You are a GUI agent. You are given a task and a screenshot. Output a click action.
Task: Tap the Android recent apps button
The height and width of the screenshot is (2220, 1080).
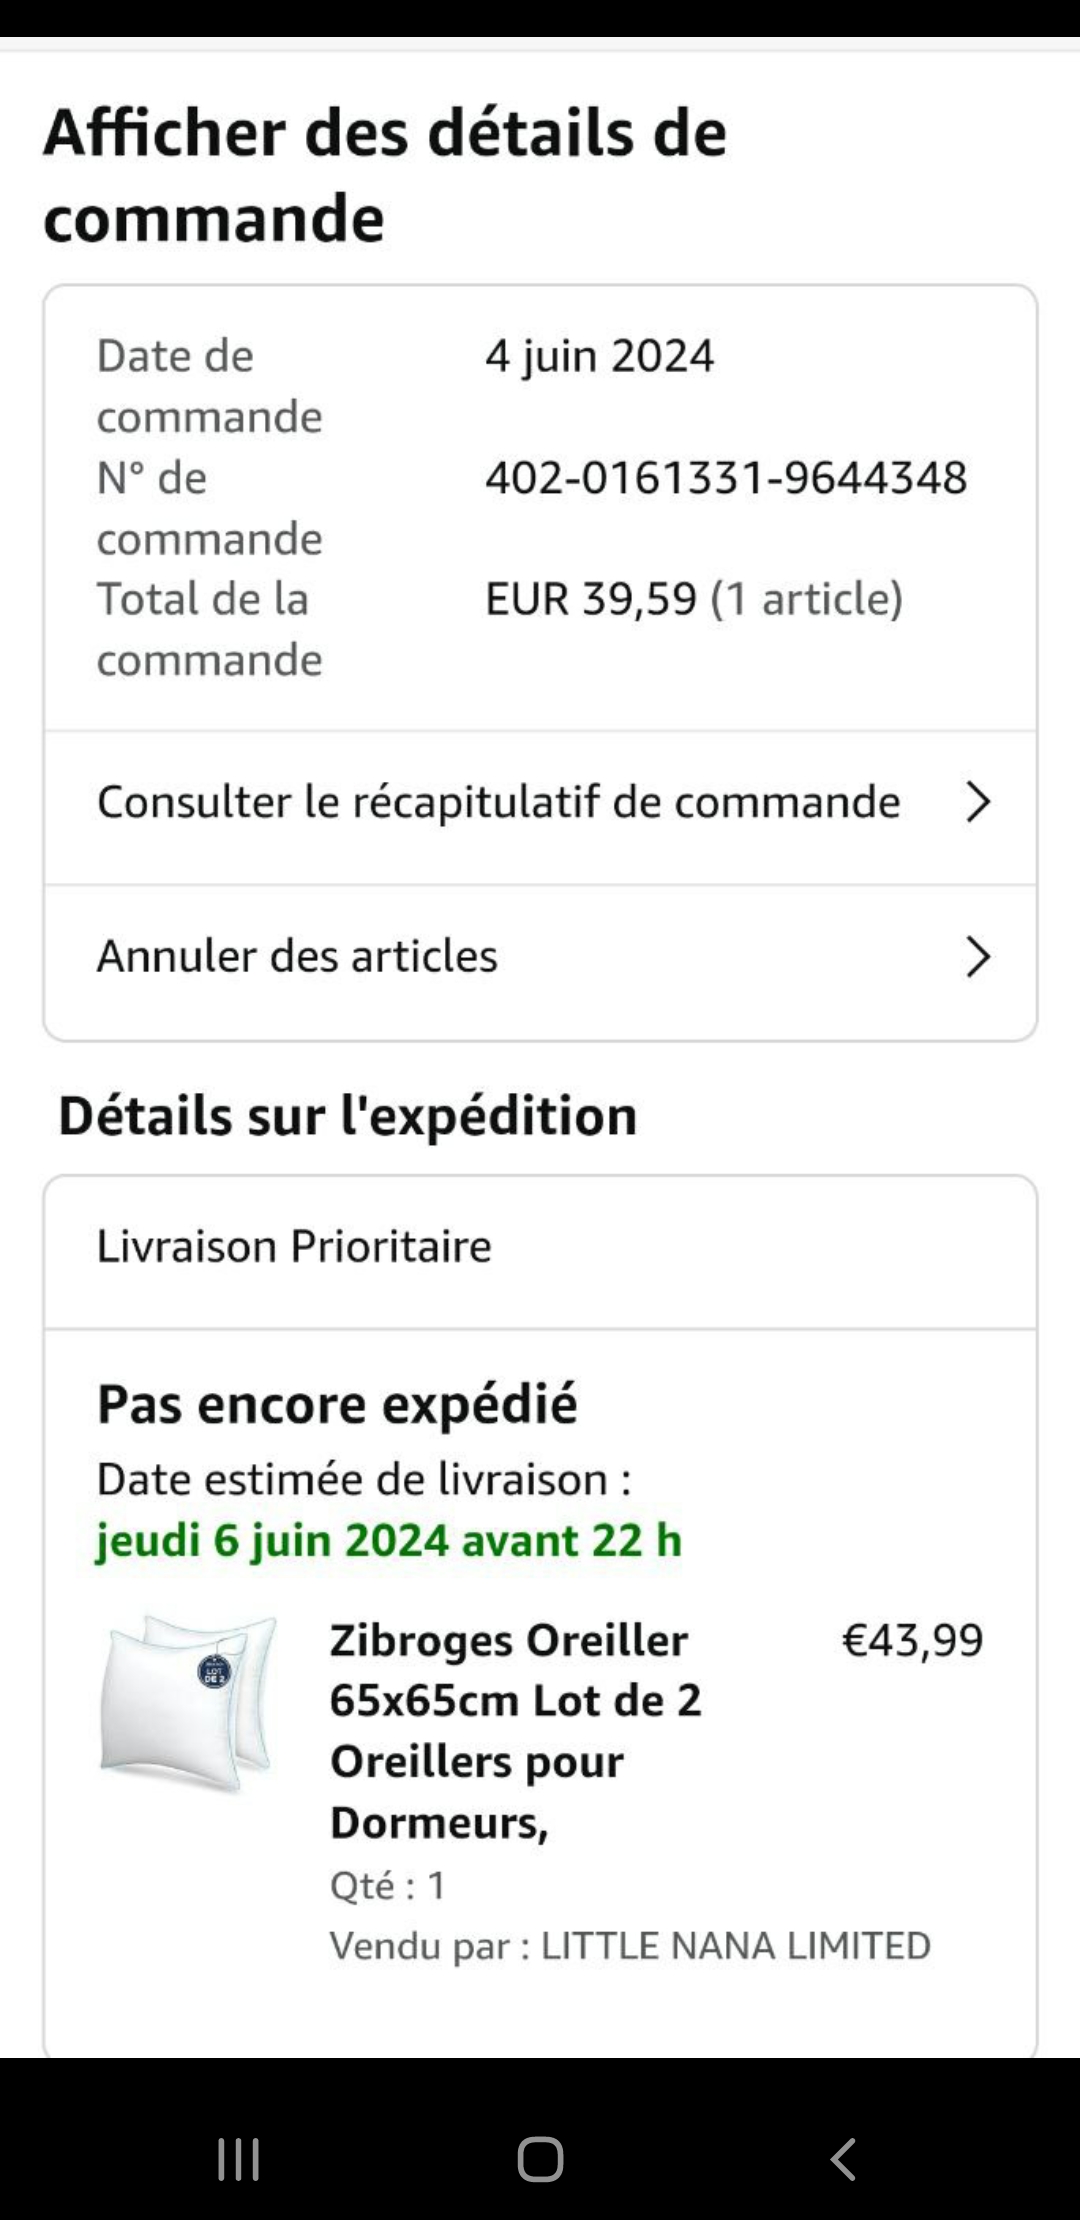pyautogui.click(x=238, y=2159)
